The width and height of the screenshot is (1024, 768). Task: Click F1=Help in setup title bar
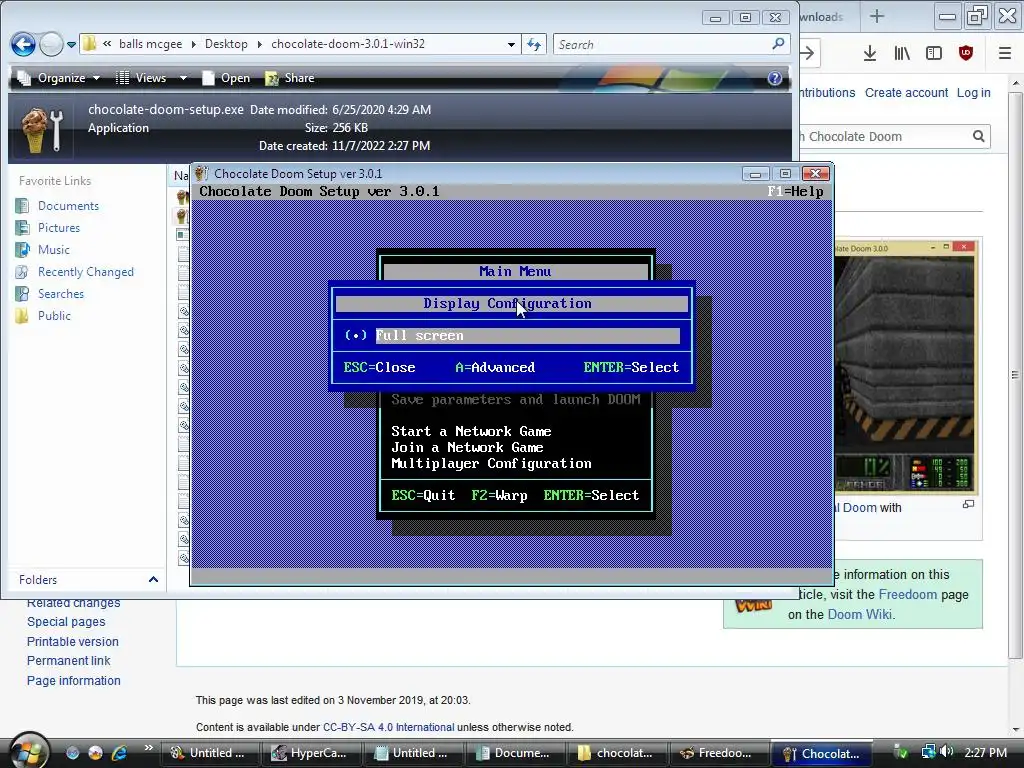click(795, 191)
